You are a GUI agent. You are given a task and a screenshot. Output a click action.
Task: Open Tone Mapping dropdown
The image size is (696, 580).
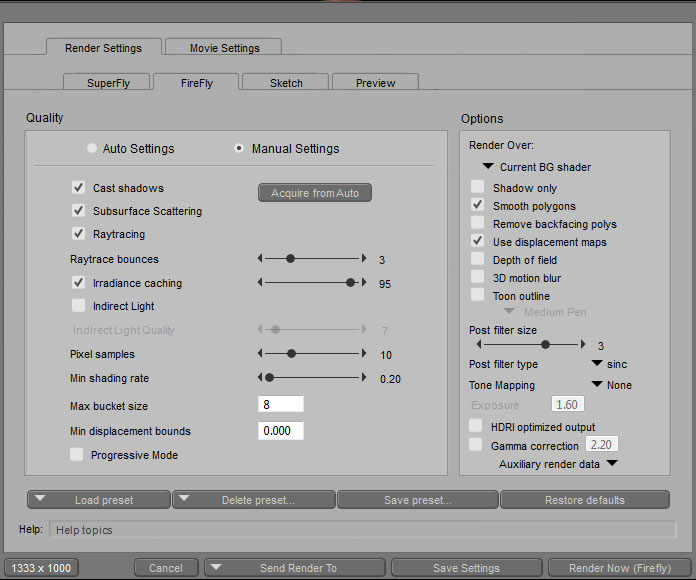[x=597, y=385]
